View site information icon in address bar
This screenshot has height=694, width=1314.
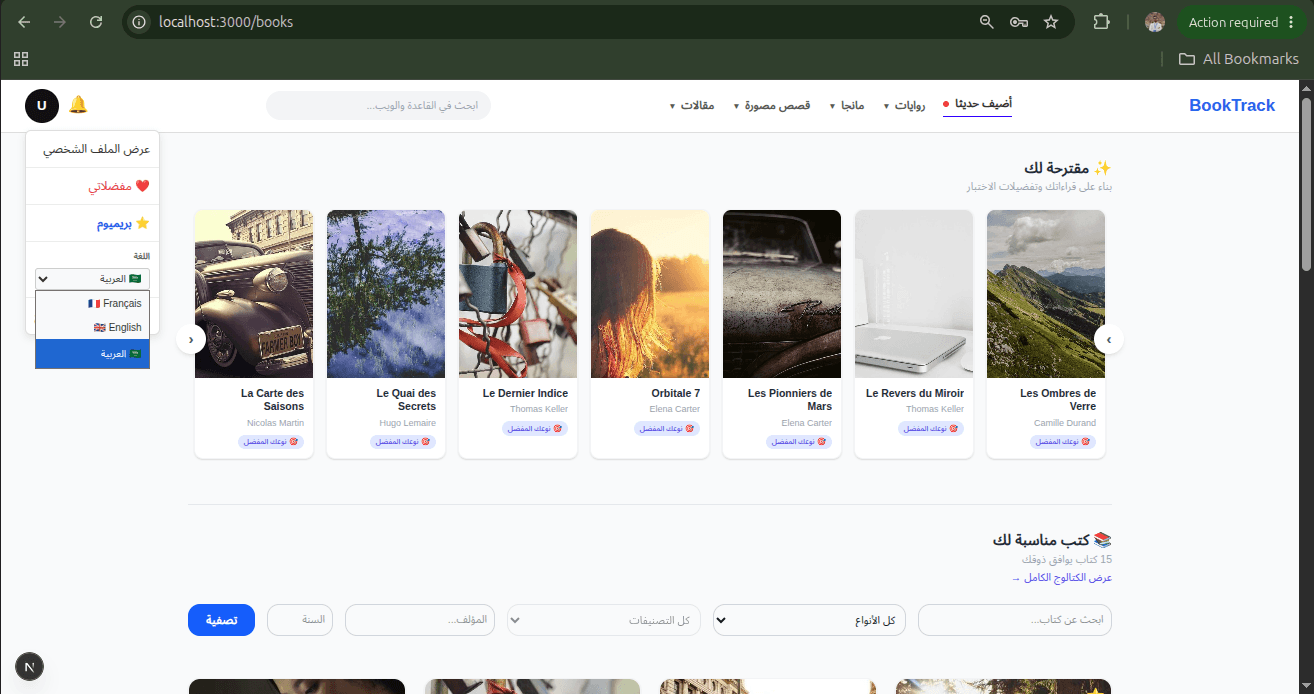click(x=140, y=22)
